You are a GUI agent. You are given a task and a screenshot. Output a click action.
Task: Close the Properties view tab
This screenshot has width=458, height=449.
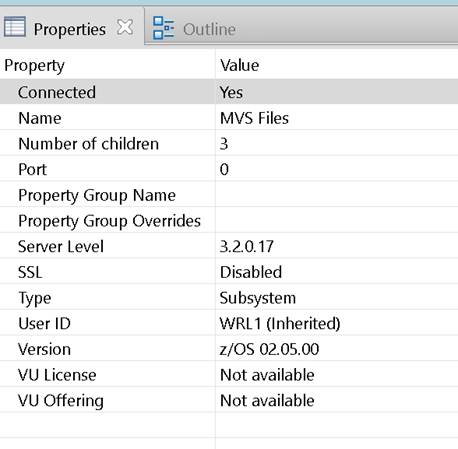pos(125,27)
